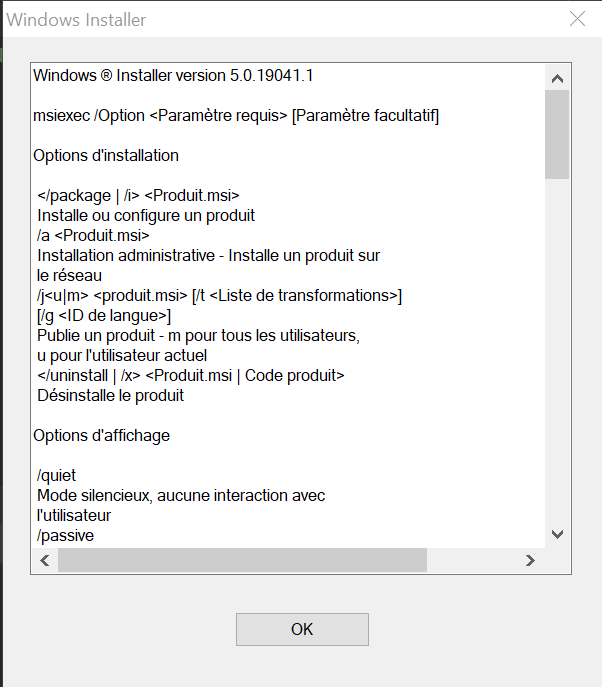
Task: Click the 'Installation administrative' line
Action: (209, 255)
